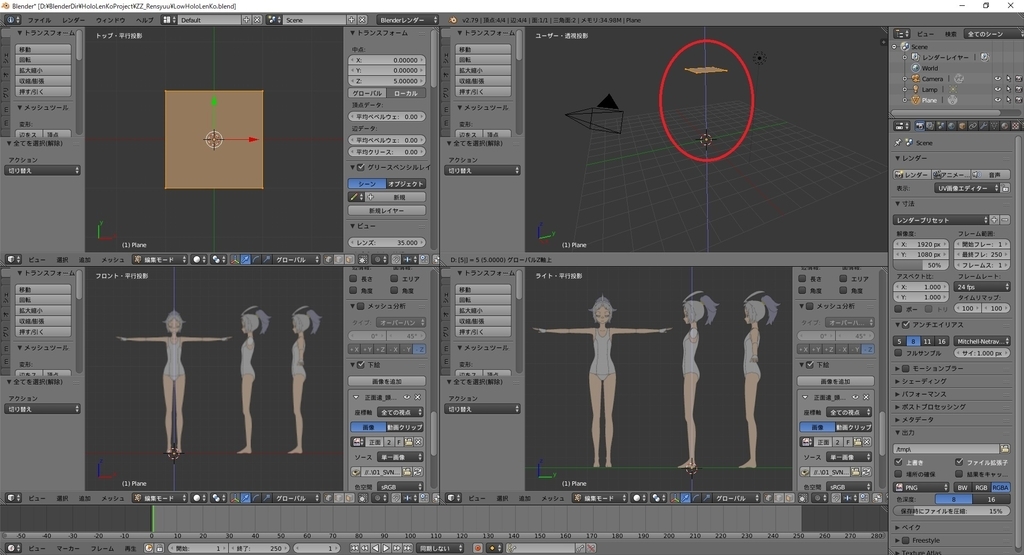Toggle the overwrite (上書き) checkbox
Image resolution: width=1024 pixels, height=555 pixels.
point(899,462)
